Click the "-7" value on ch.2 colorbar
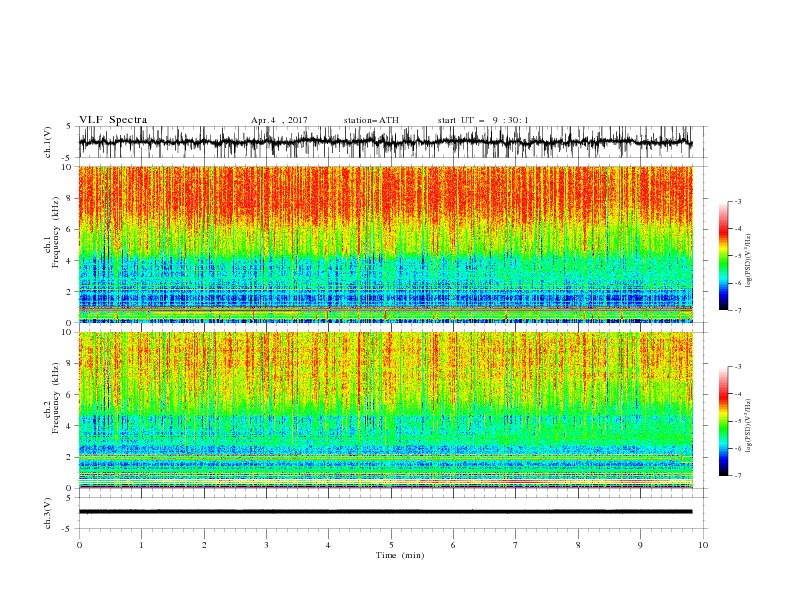The height and width of the screenshot is (612, 792). point(738,476)
